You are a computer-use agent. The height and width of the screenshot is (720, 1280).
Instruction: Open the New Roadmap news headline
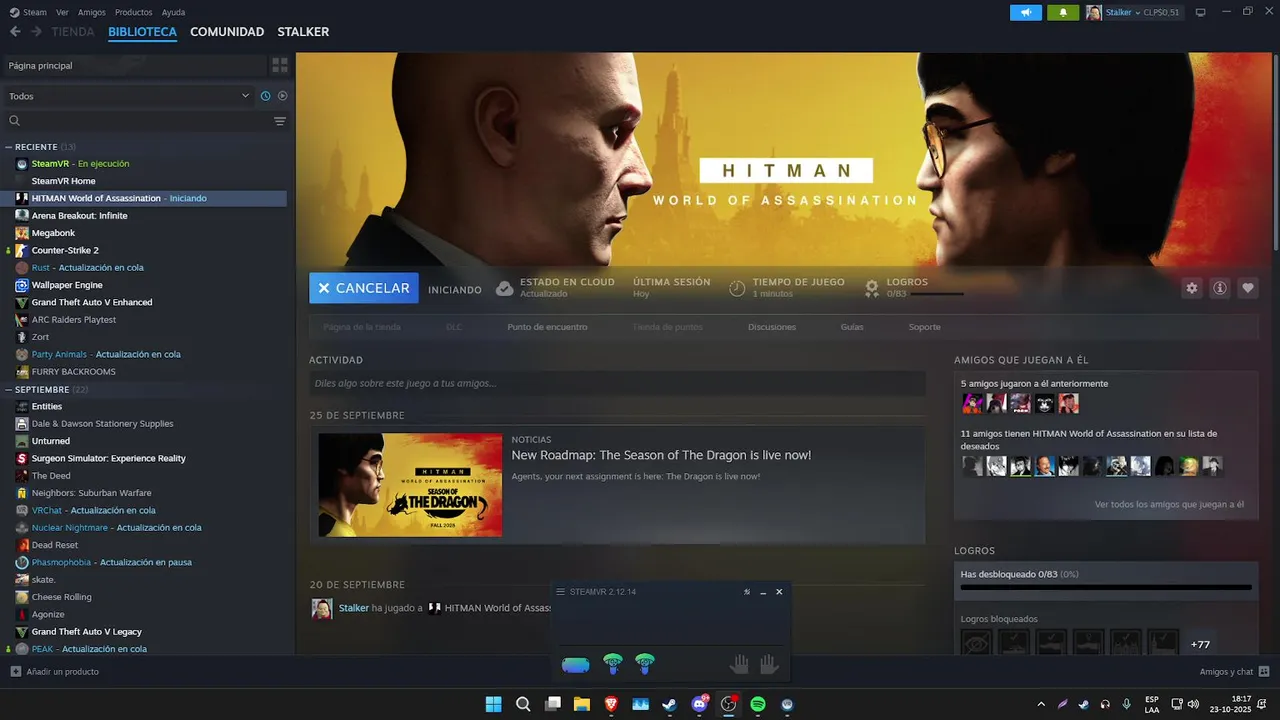(x=661, y=455)
